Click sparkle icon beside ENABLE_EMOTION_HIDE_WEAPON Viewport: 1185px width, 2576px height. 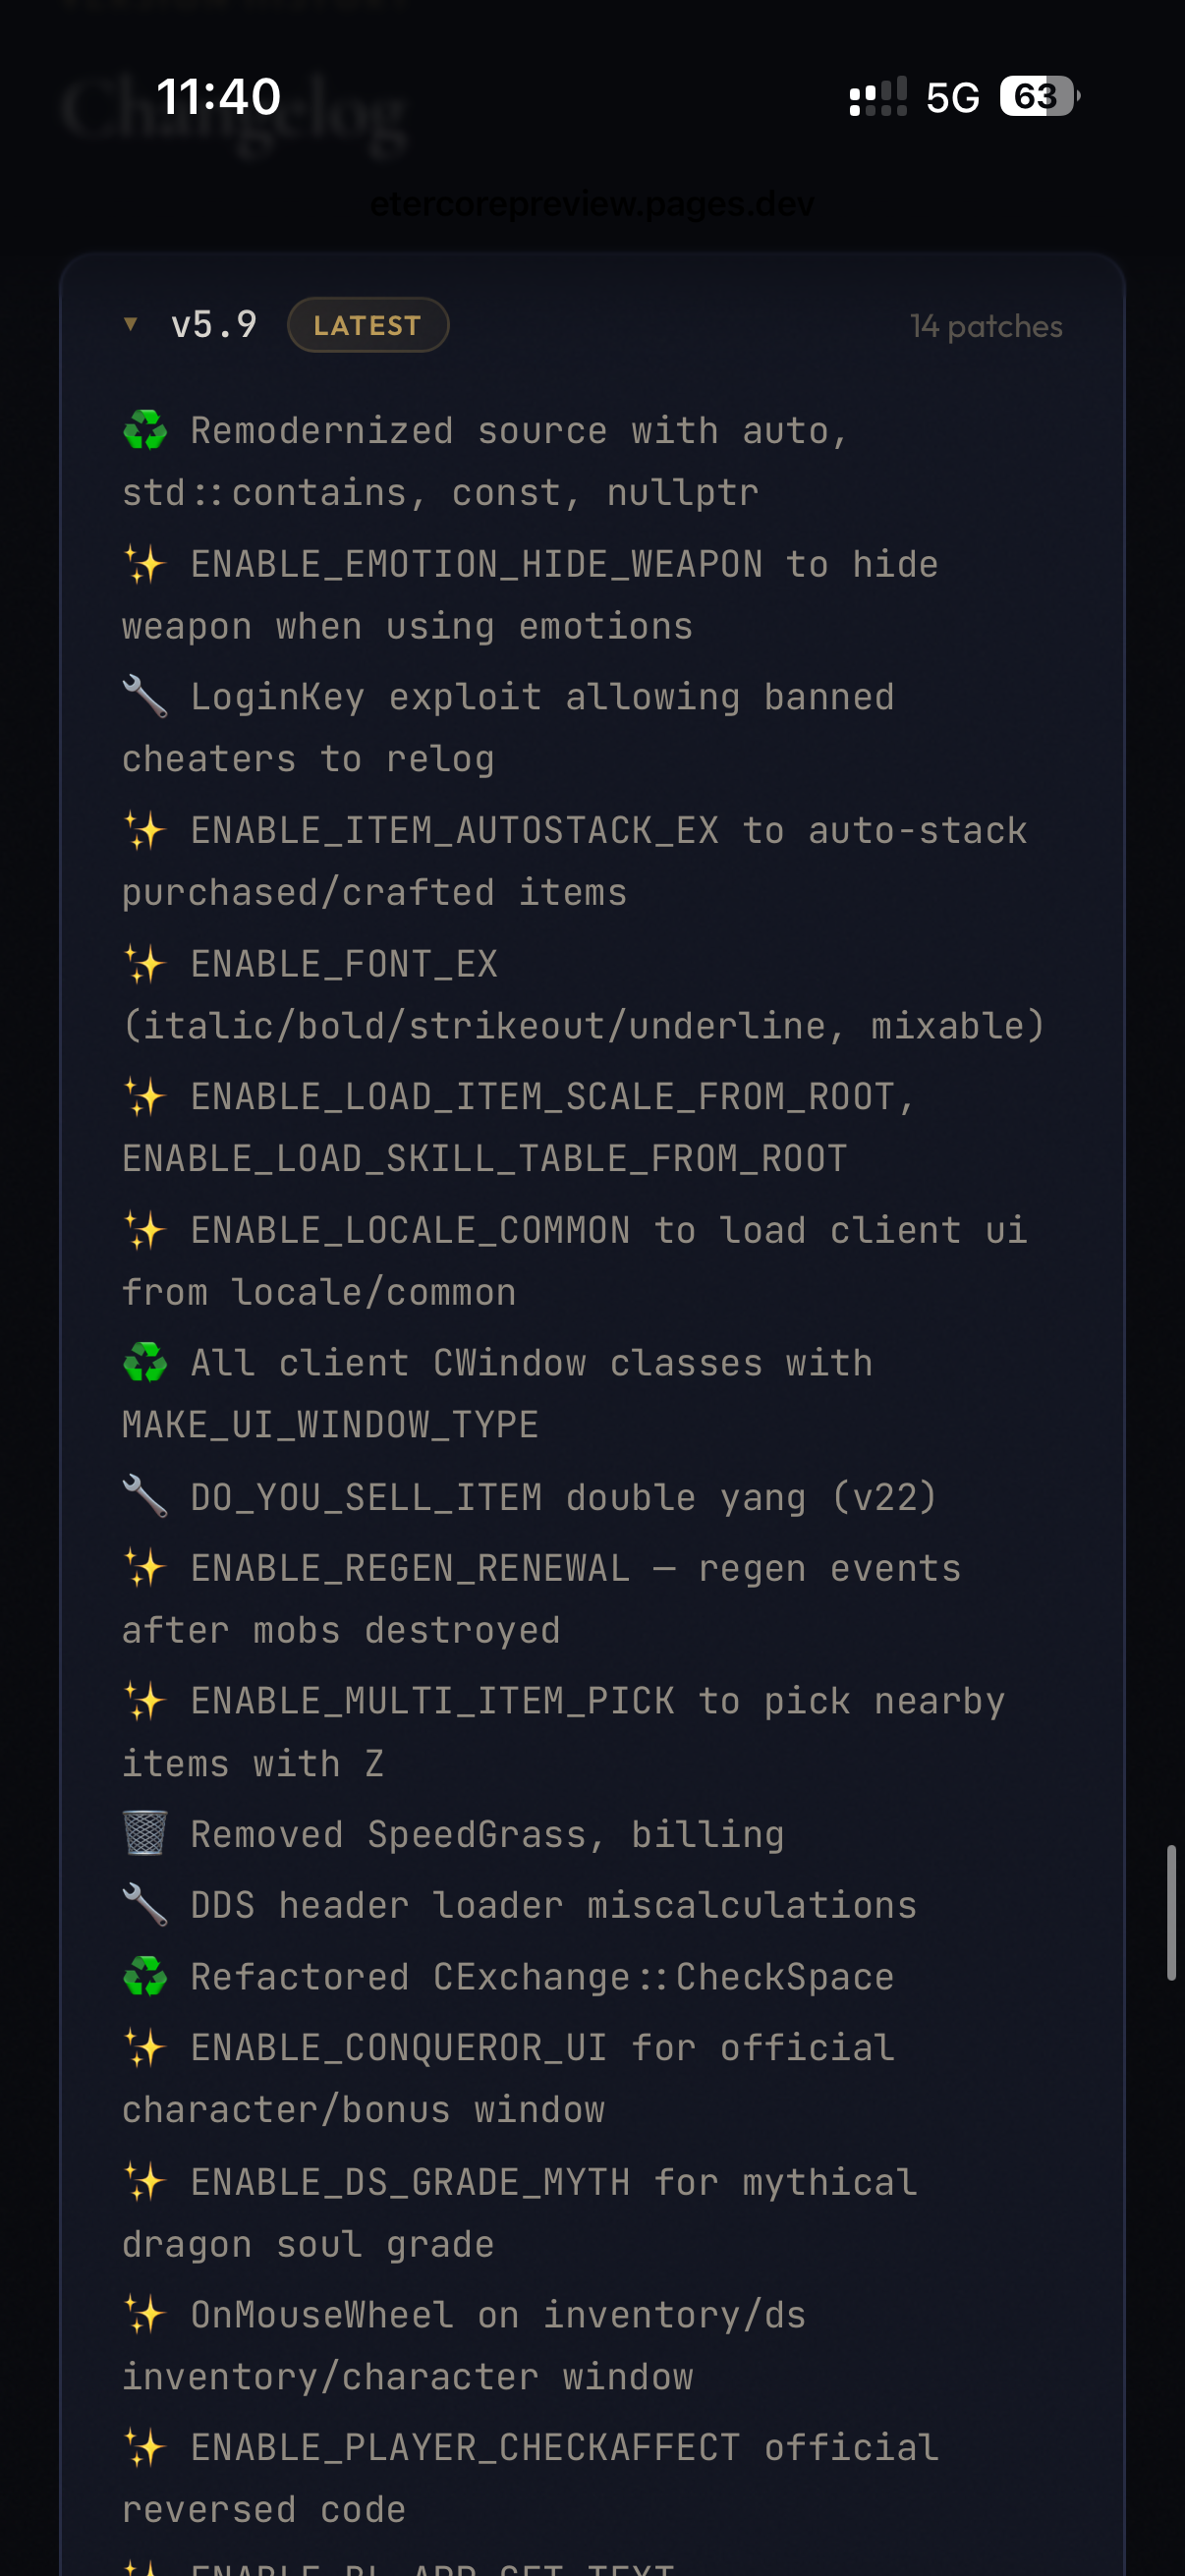tap(145, 564)
